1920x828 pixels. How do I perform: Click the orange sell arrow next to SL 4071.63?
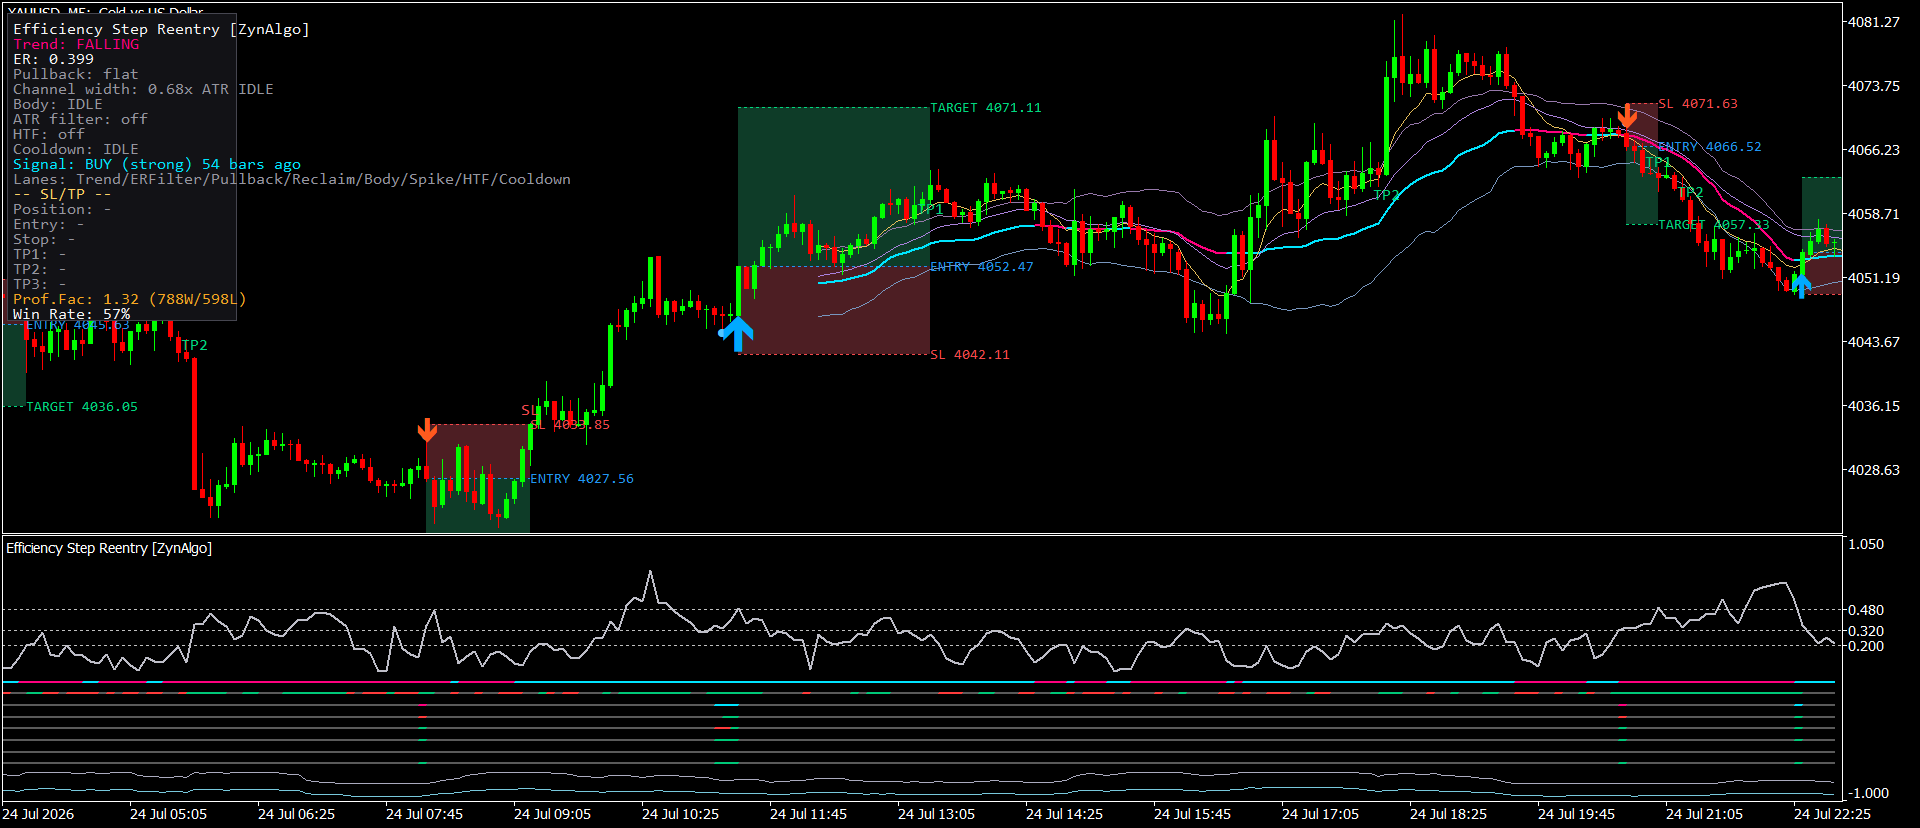click(1627, 116)
